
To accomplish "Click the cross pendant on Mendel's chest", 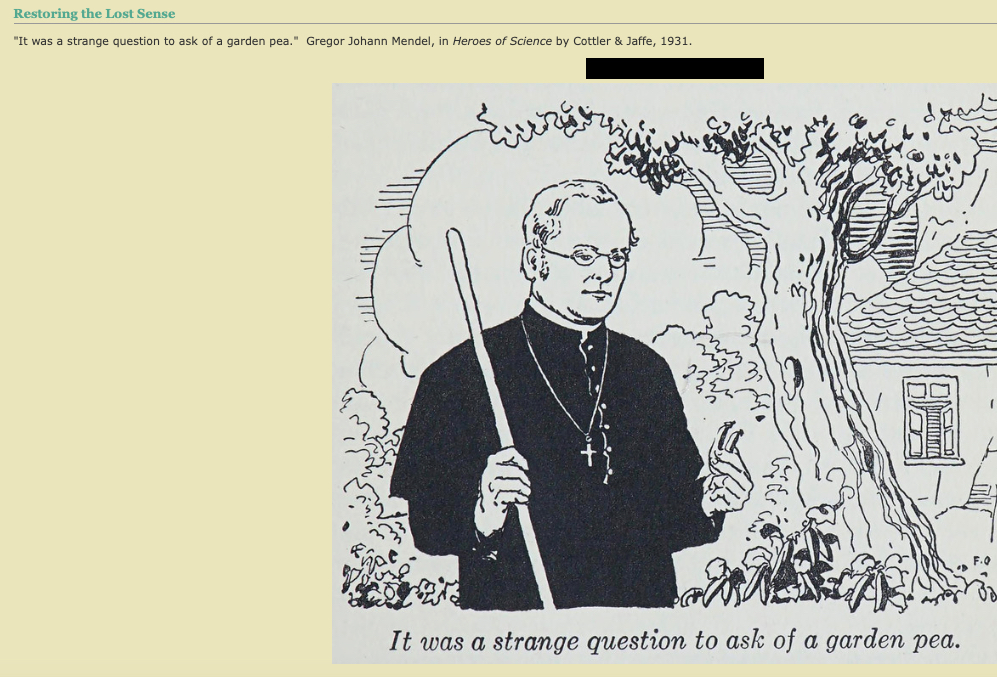I will click(589, 453).
